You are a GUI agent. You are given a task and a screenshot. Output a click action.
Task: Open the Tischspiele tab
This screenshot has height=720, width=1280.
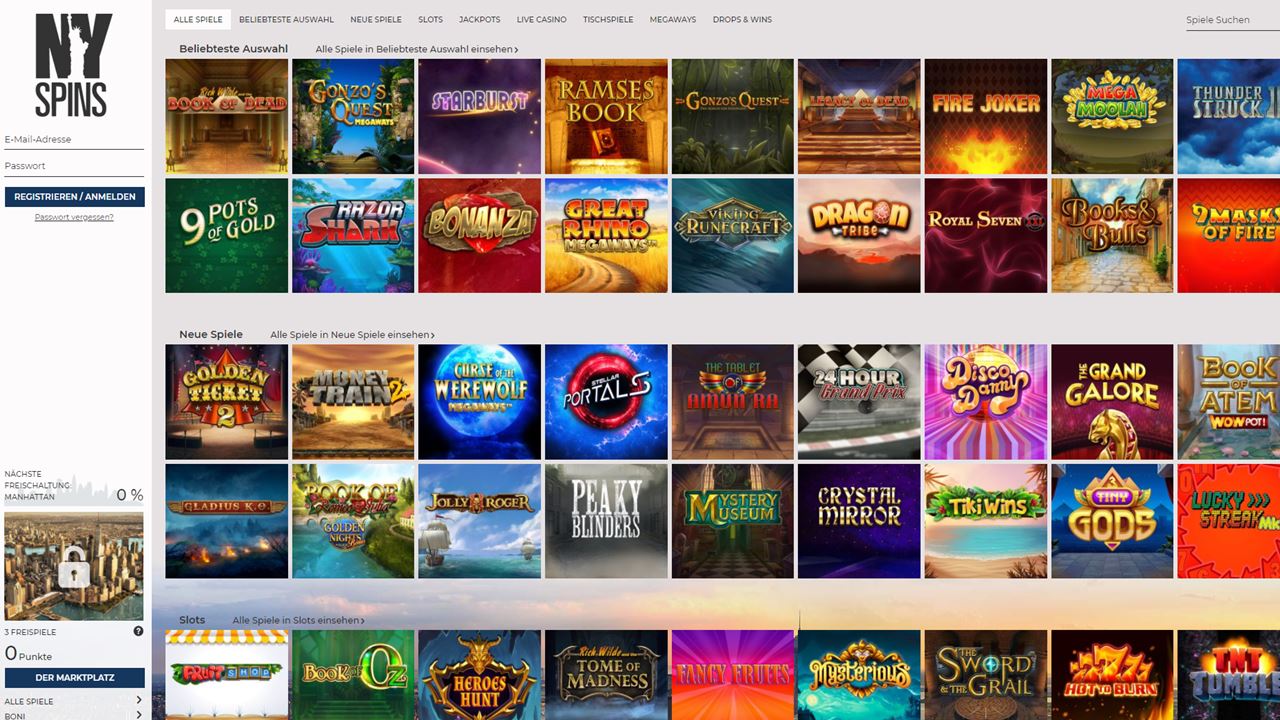coord(608,19)
